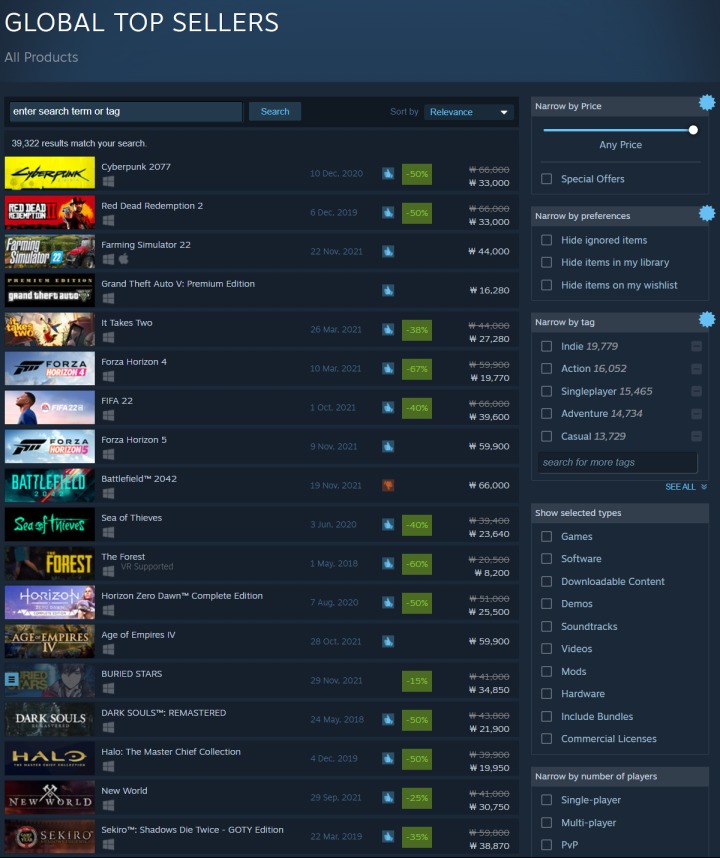The image size is (720, 858).
Task: Click the Windows platform icon under Forza Horizon 5
Action: [x=108, y=454]
